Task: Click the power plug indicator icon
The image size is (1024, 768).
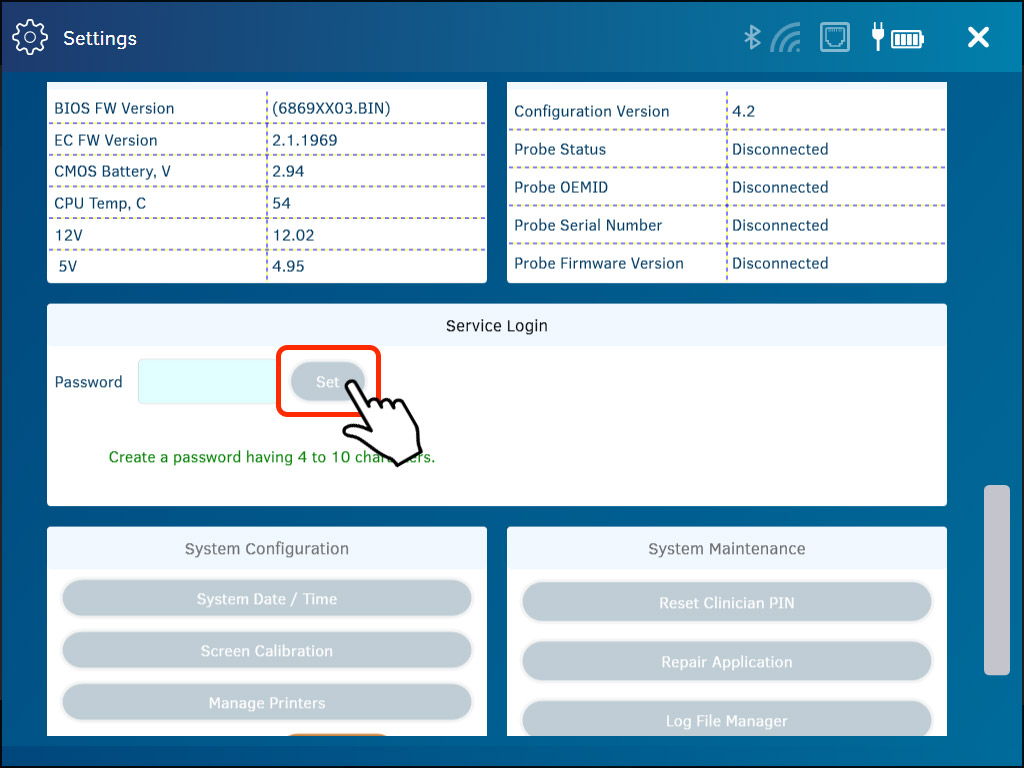Action: point(875,36)
